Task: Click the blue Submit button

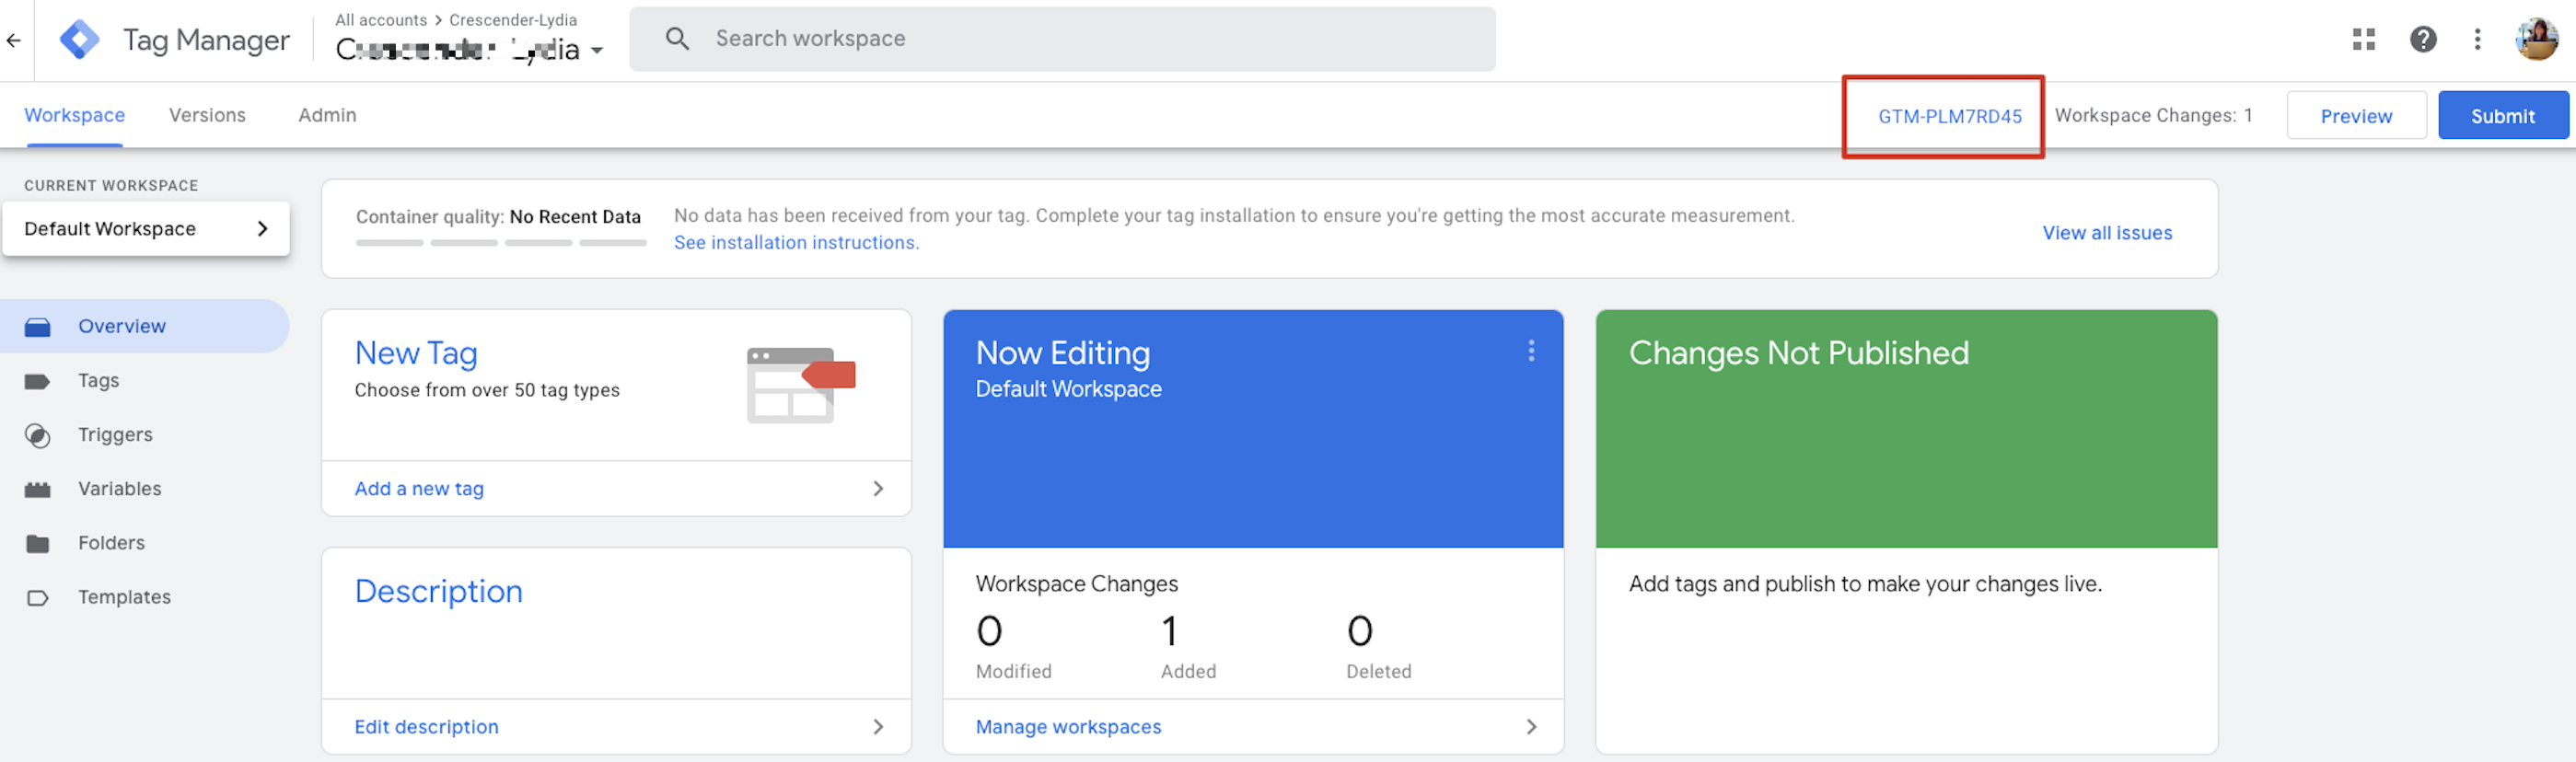Action: point(2502,115)
